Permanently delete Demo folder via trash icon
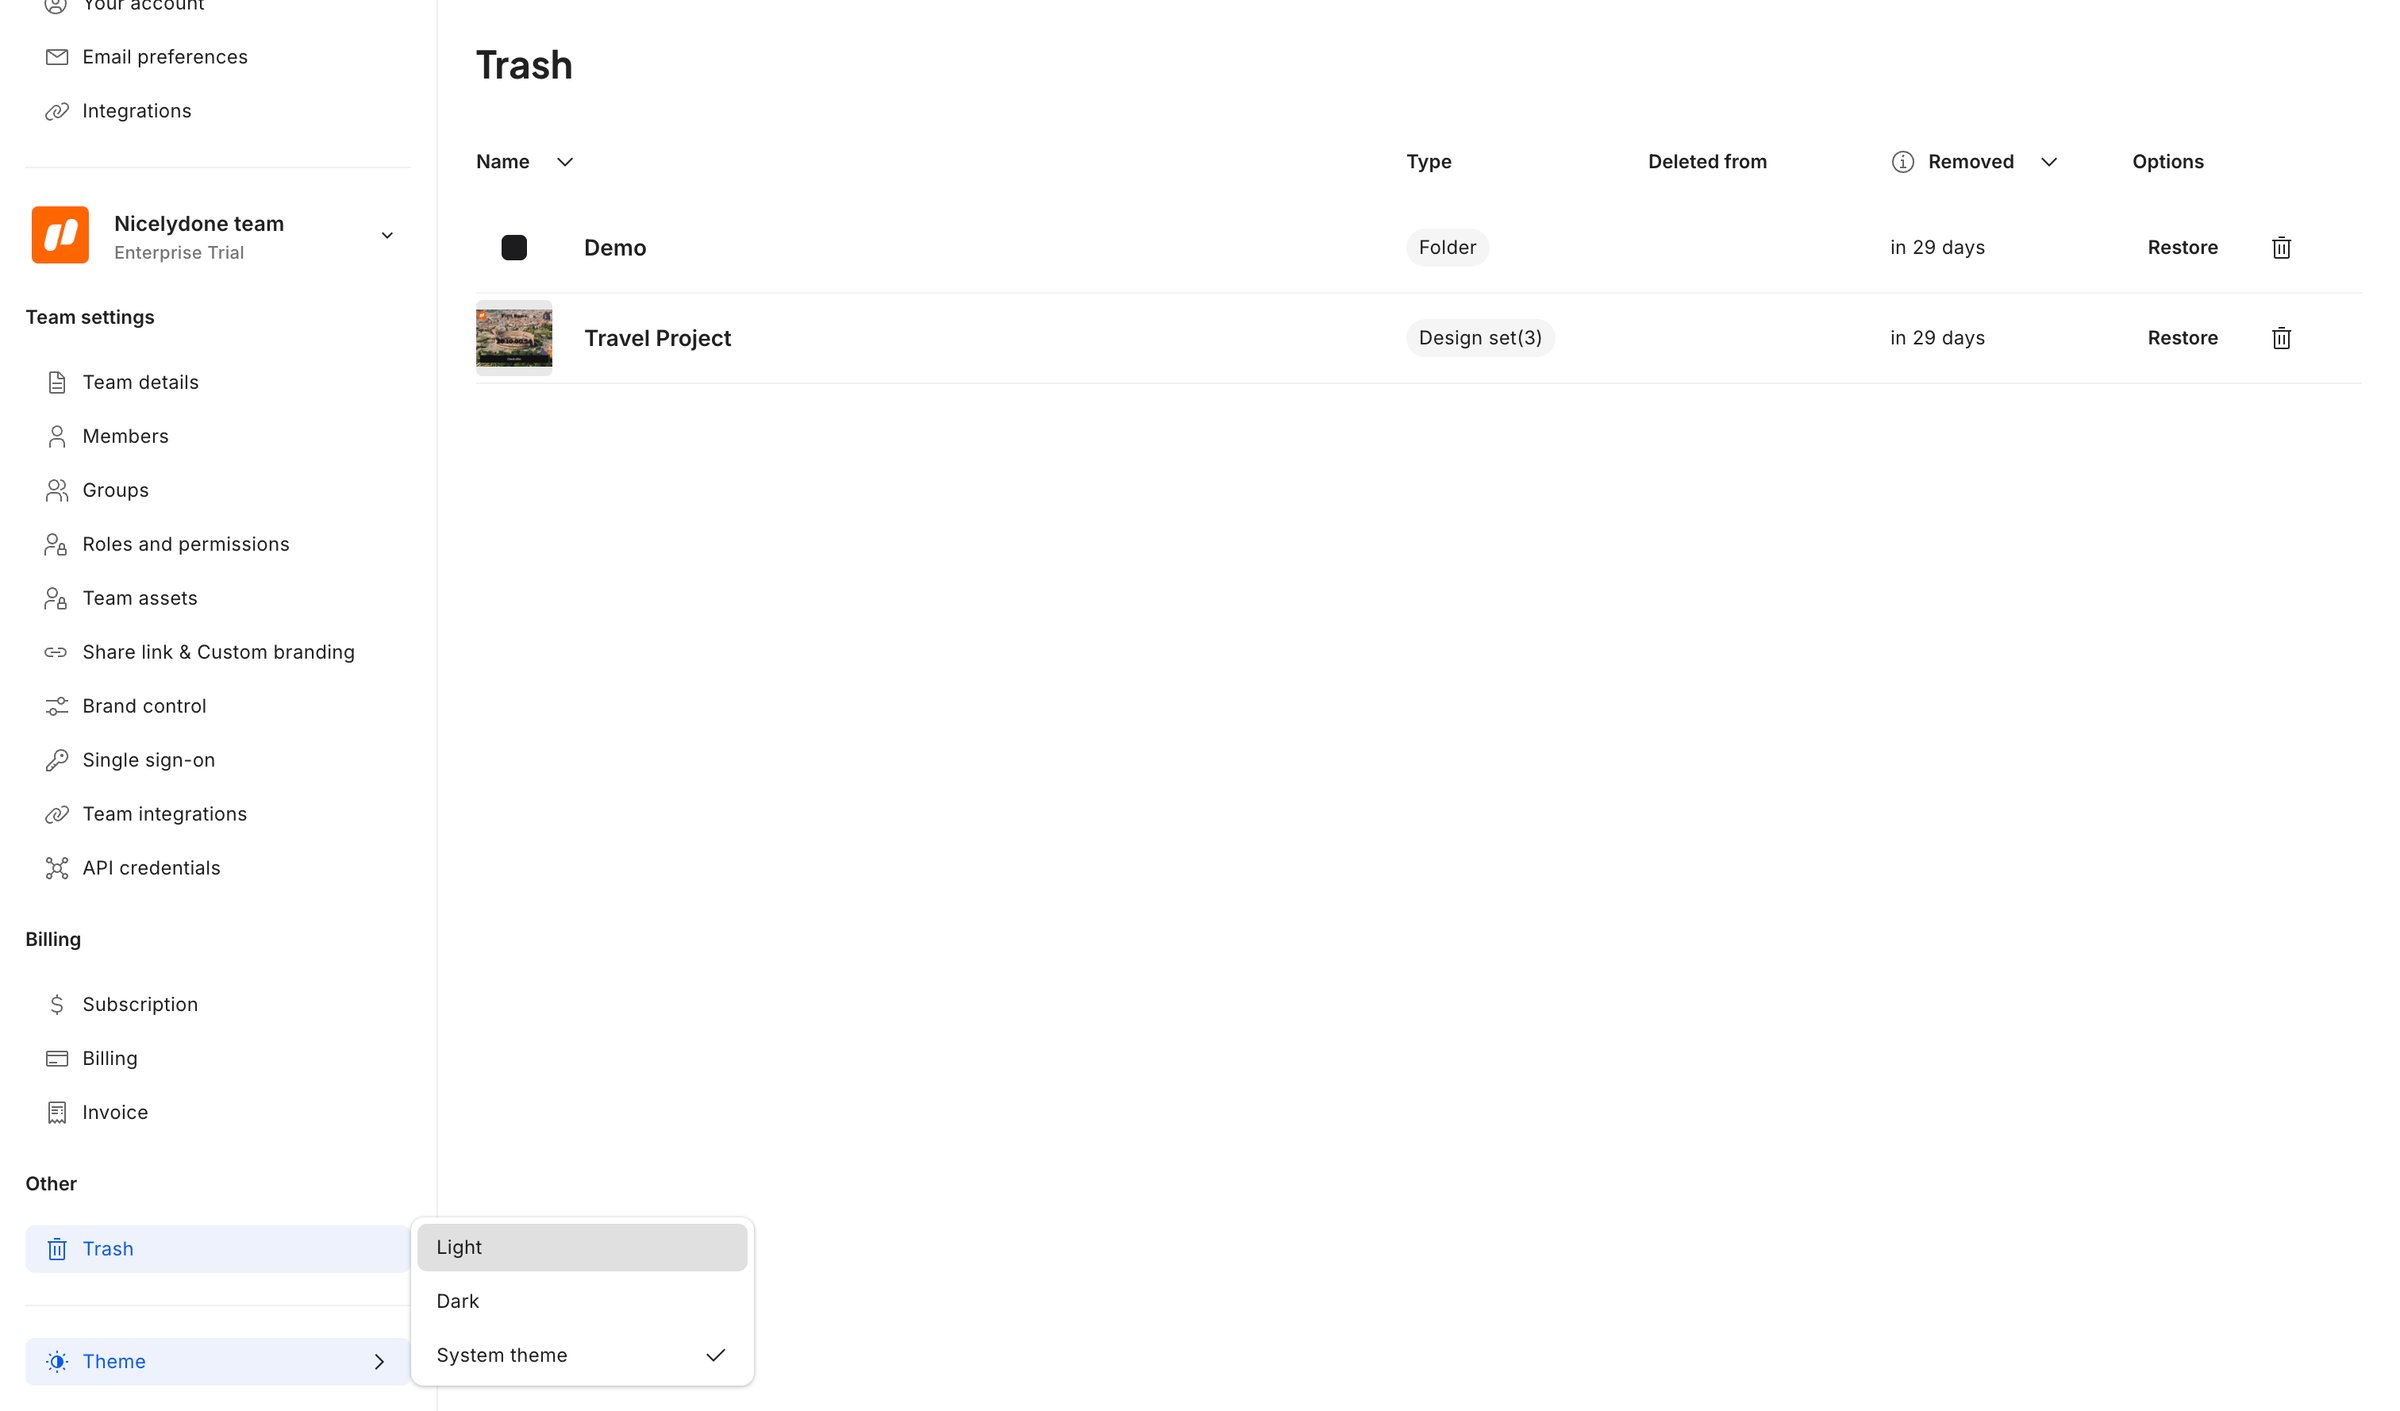Screen dimensions: 2400x1411 2281,247
